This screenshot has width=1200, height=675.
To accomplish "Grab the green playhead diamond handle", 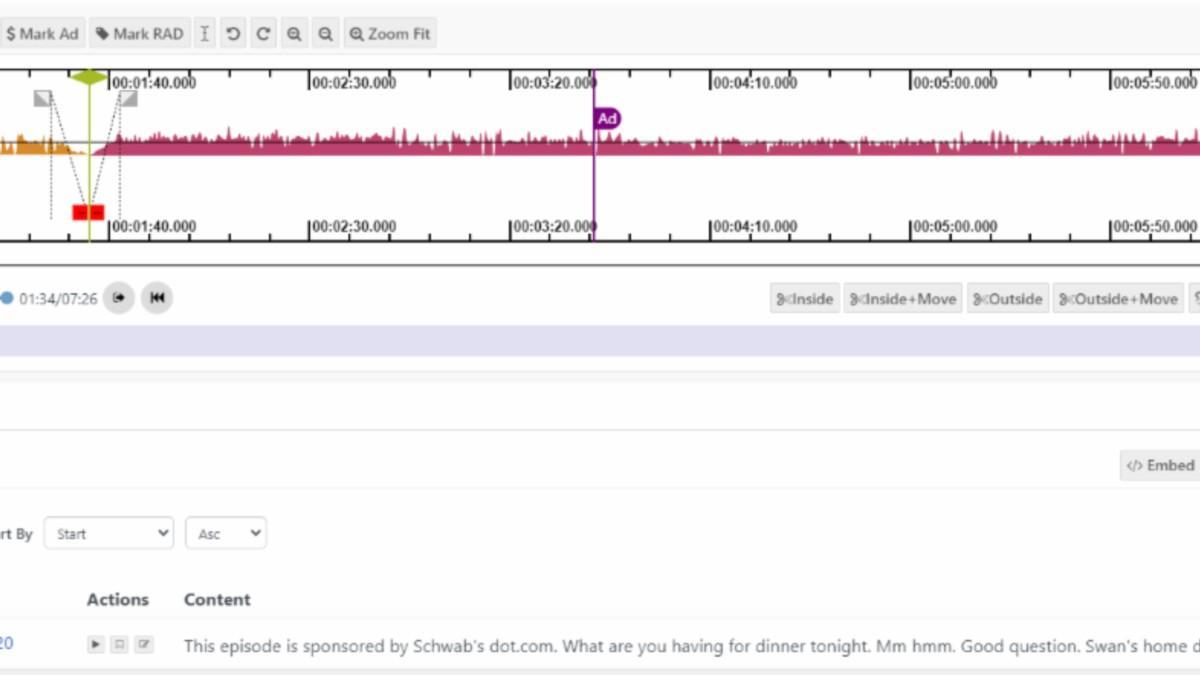I will click(89, 77).
